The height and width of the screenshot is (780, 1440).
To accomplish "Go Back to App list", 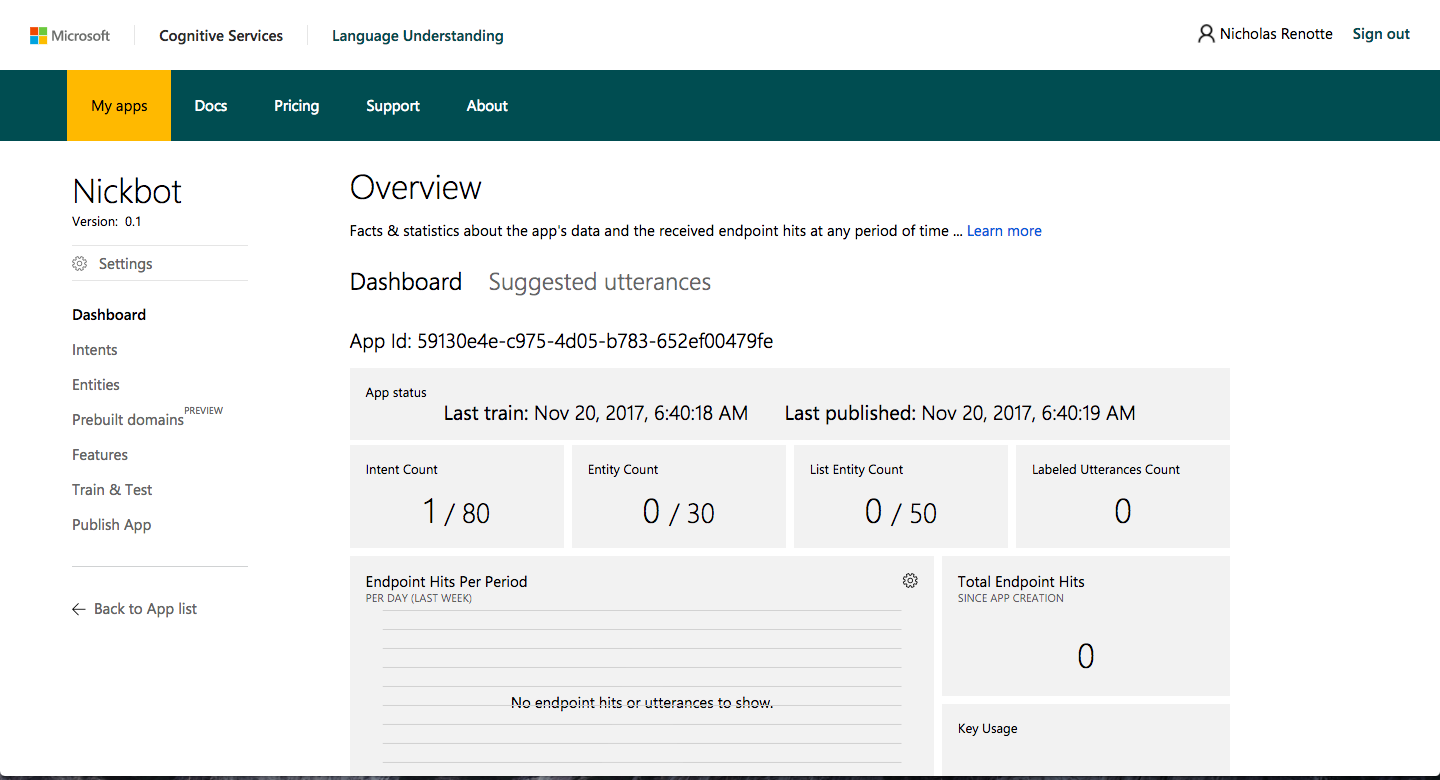I will pyautogui.click(x=145, y=609).
